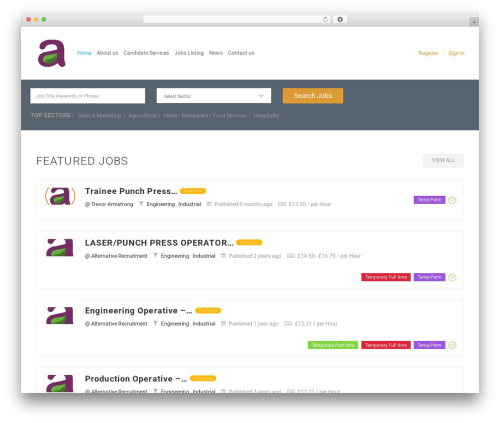Select Sales & Marketing top sector
The image size is (500, 423).
(x=99, y=116)
